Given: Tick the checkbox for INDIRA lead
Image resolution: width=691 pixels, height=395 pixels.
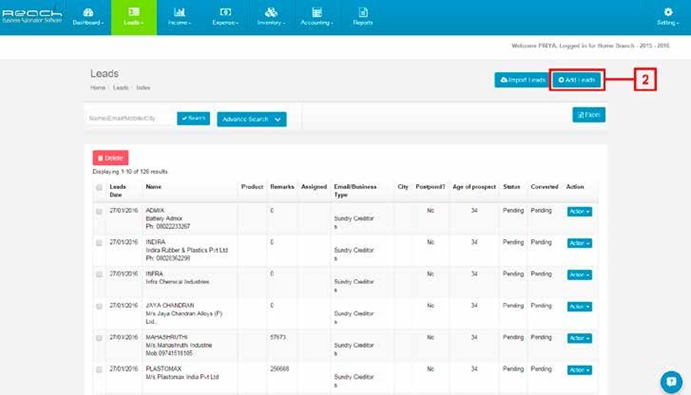Looking at the screenshot, I should click(99, 243).
